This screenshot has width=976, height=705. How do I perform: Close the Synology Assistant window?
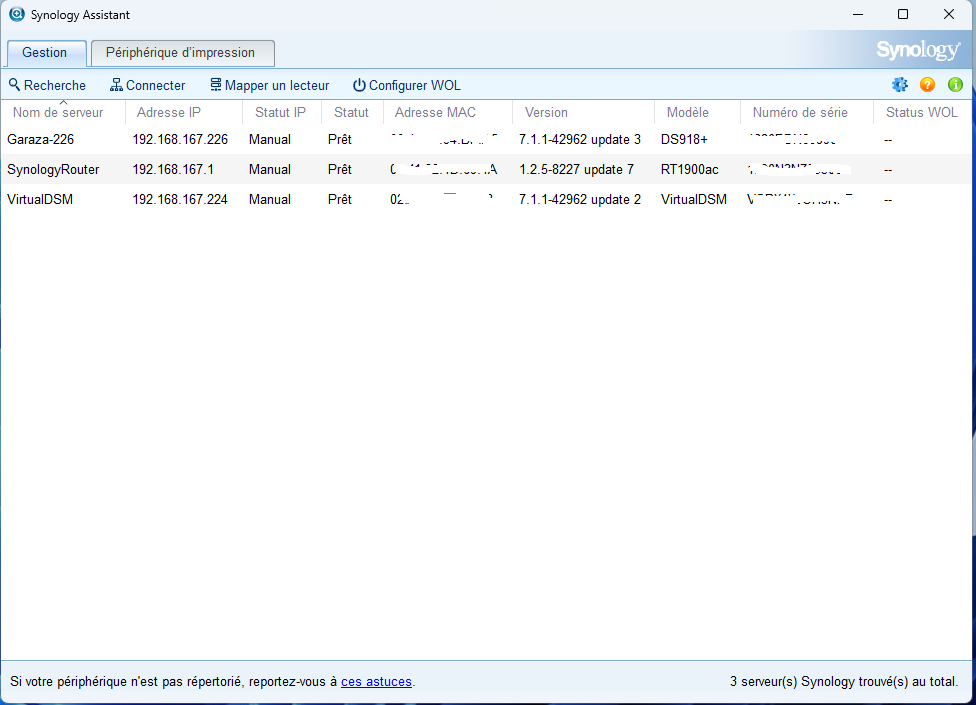pos(949,14)
